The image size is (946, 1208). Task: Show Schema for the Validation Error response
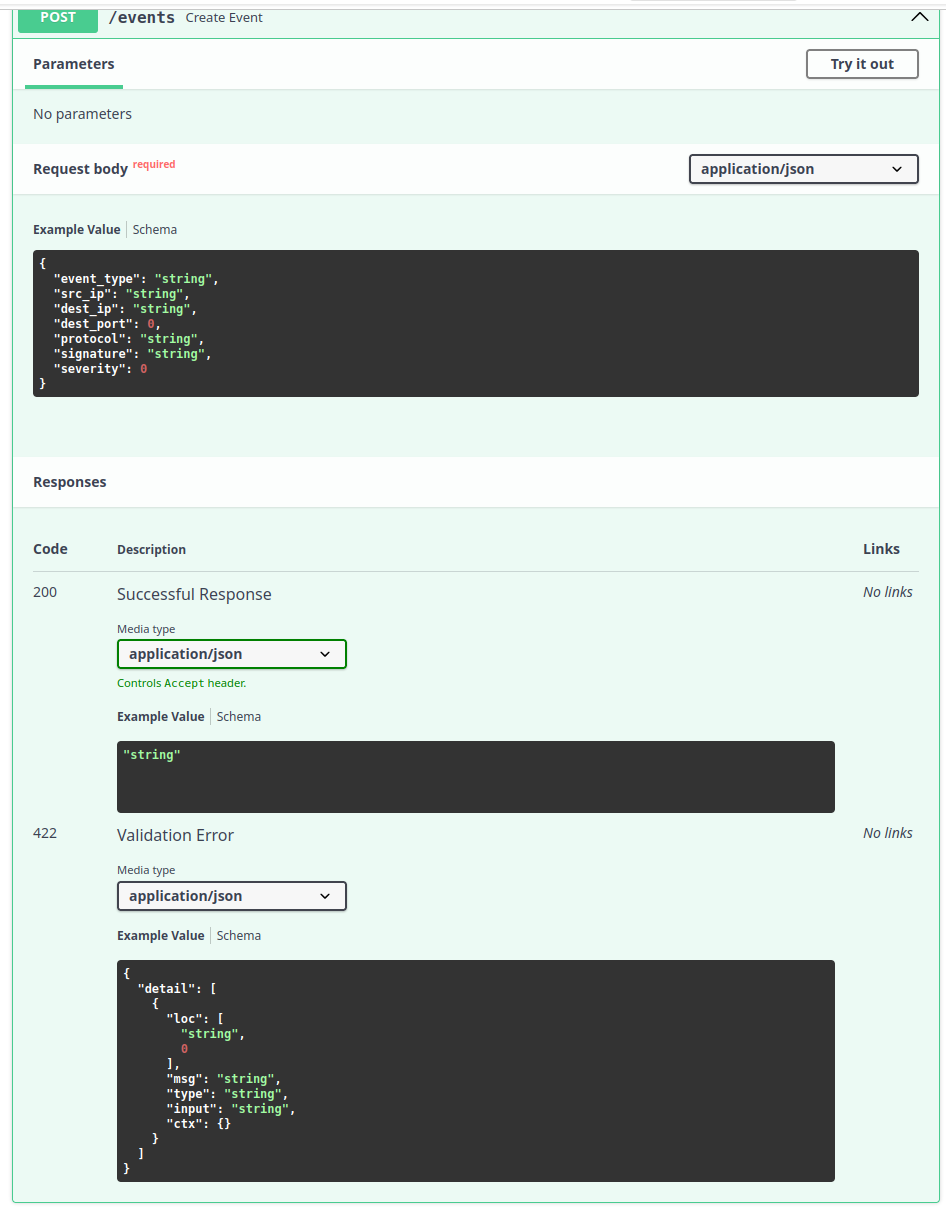239,936
